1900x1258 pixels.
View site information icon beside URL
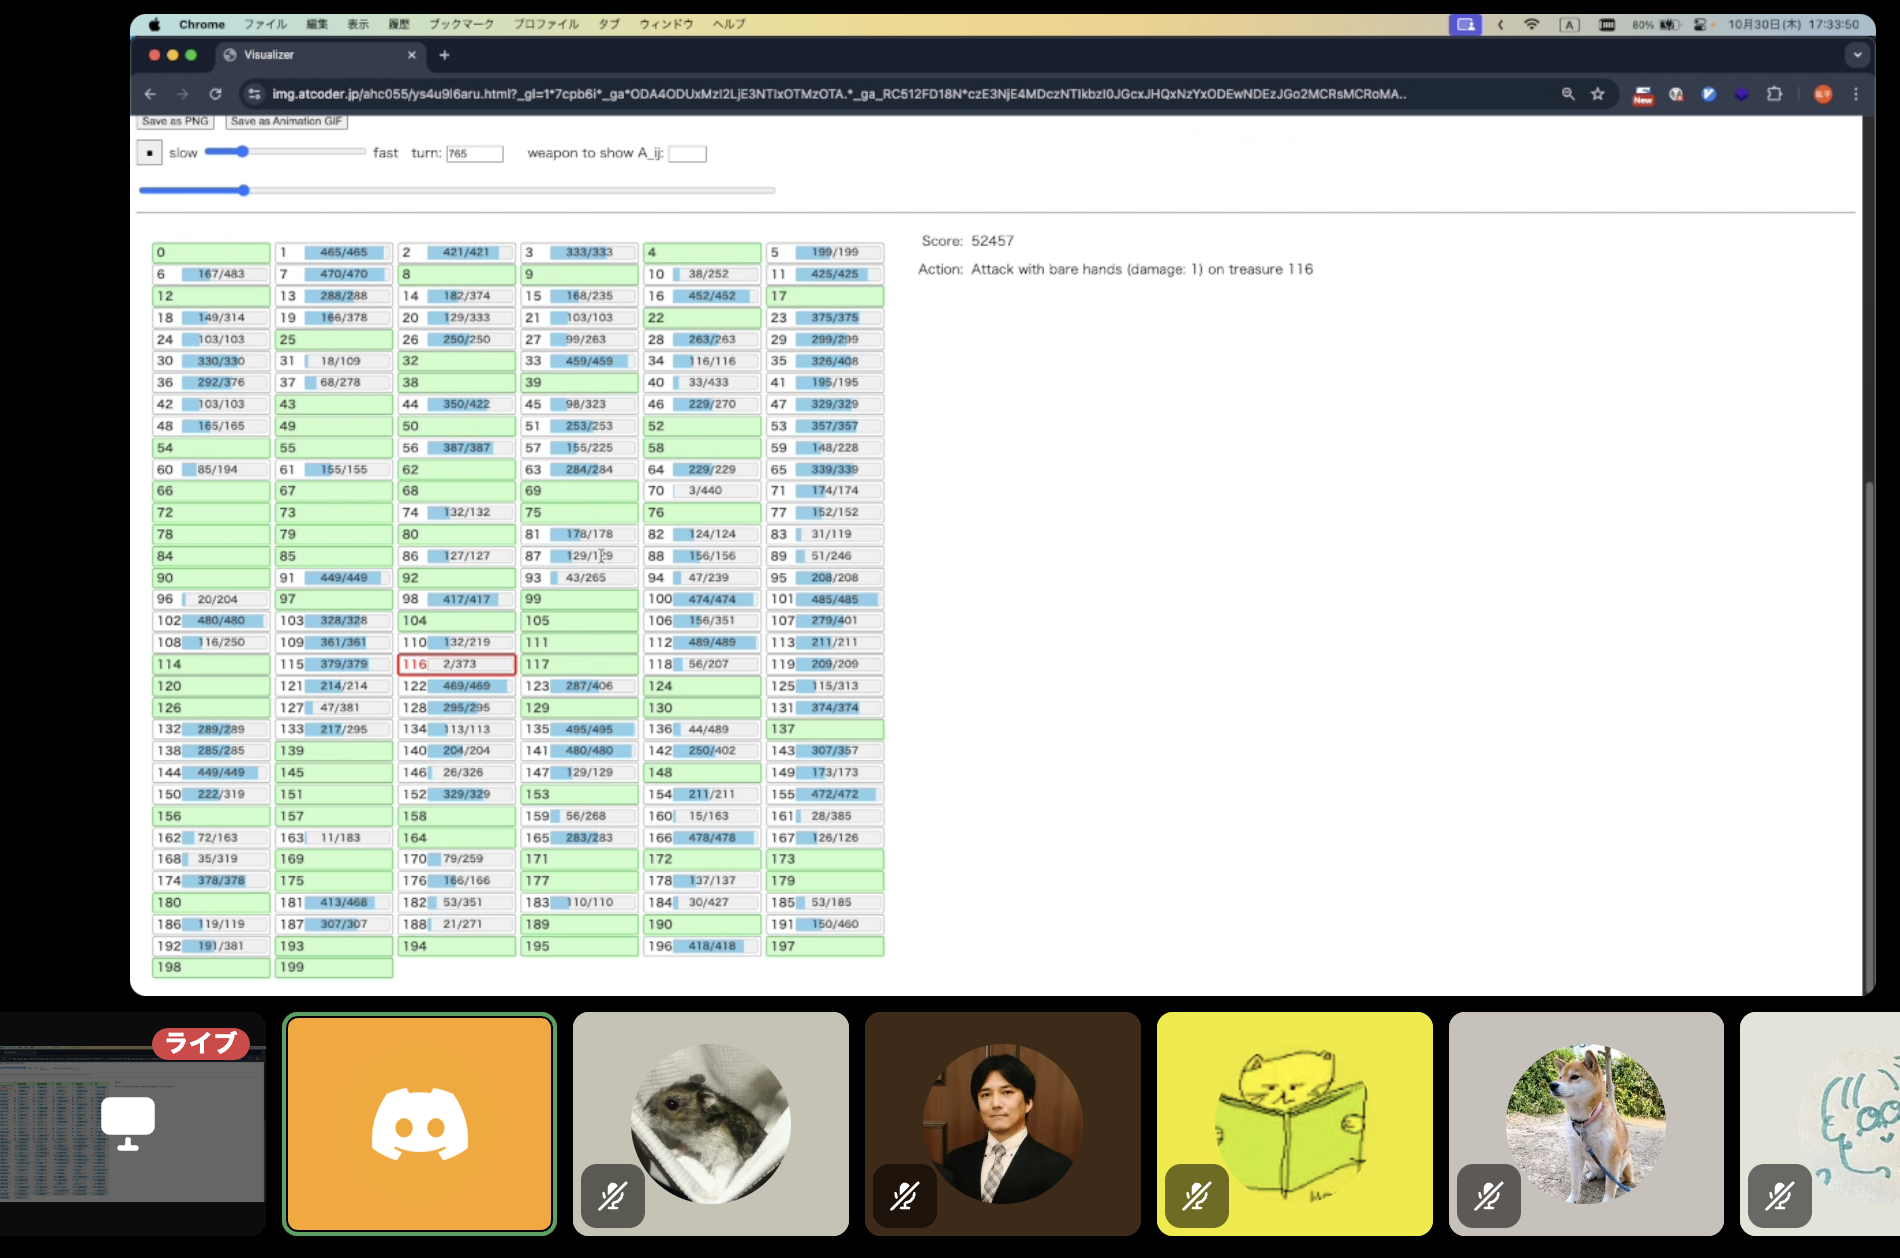254,94
